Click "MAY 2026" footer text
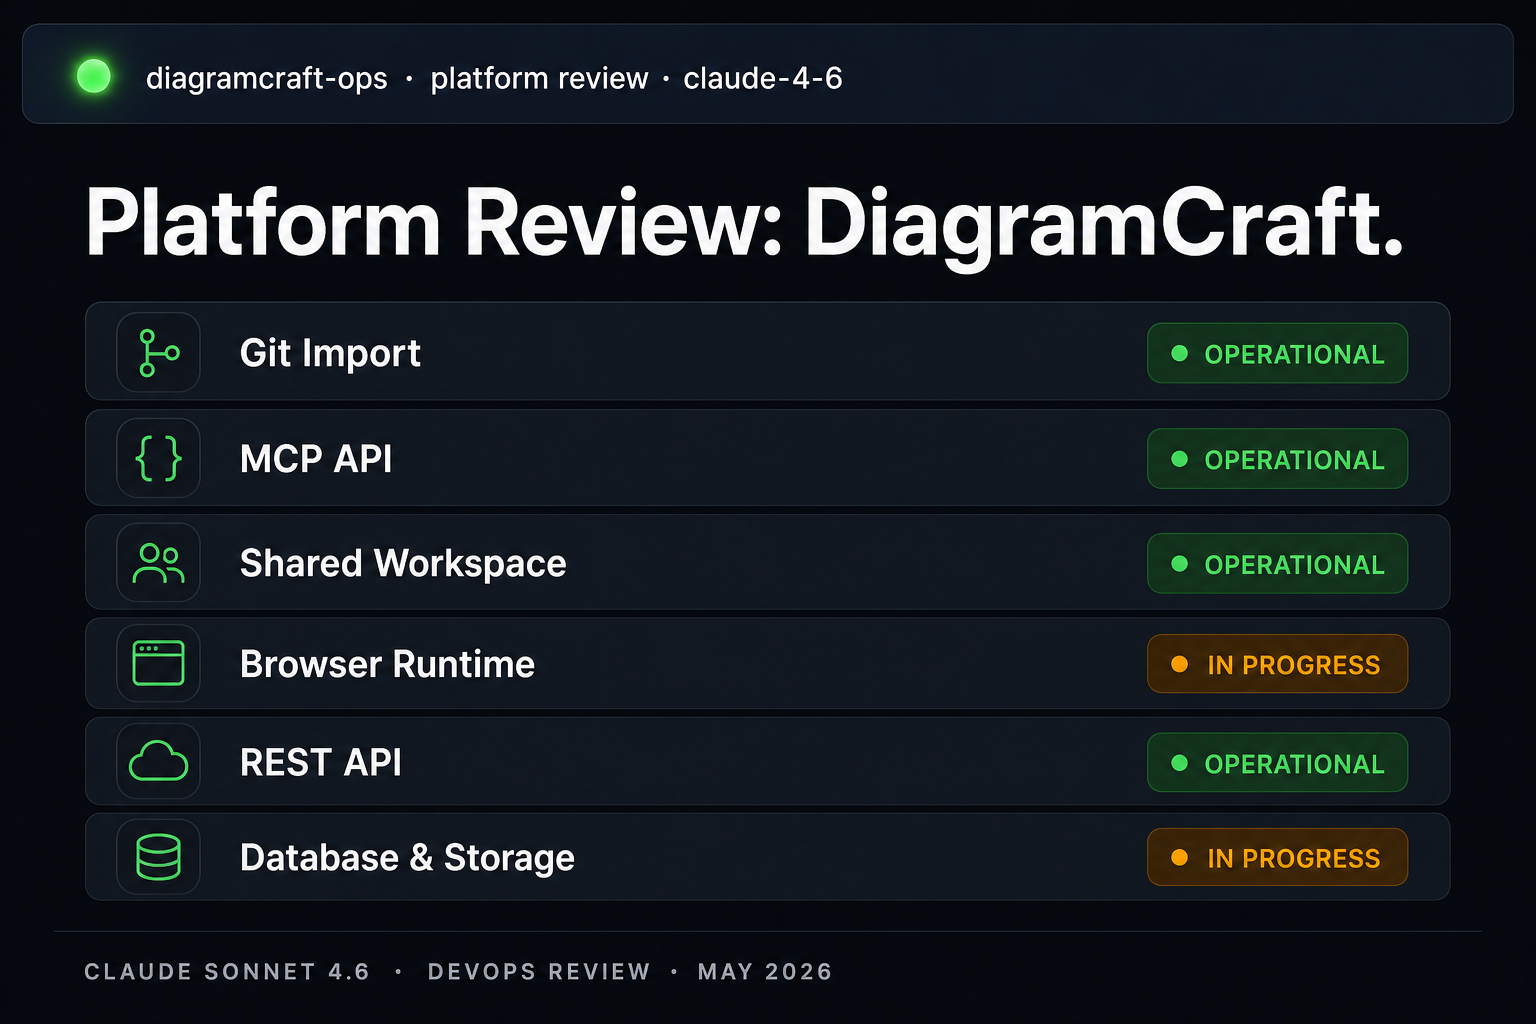This screenshot has width=1536, height=1024. (x=765, y=972)
